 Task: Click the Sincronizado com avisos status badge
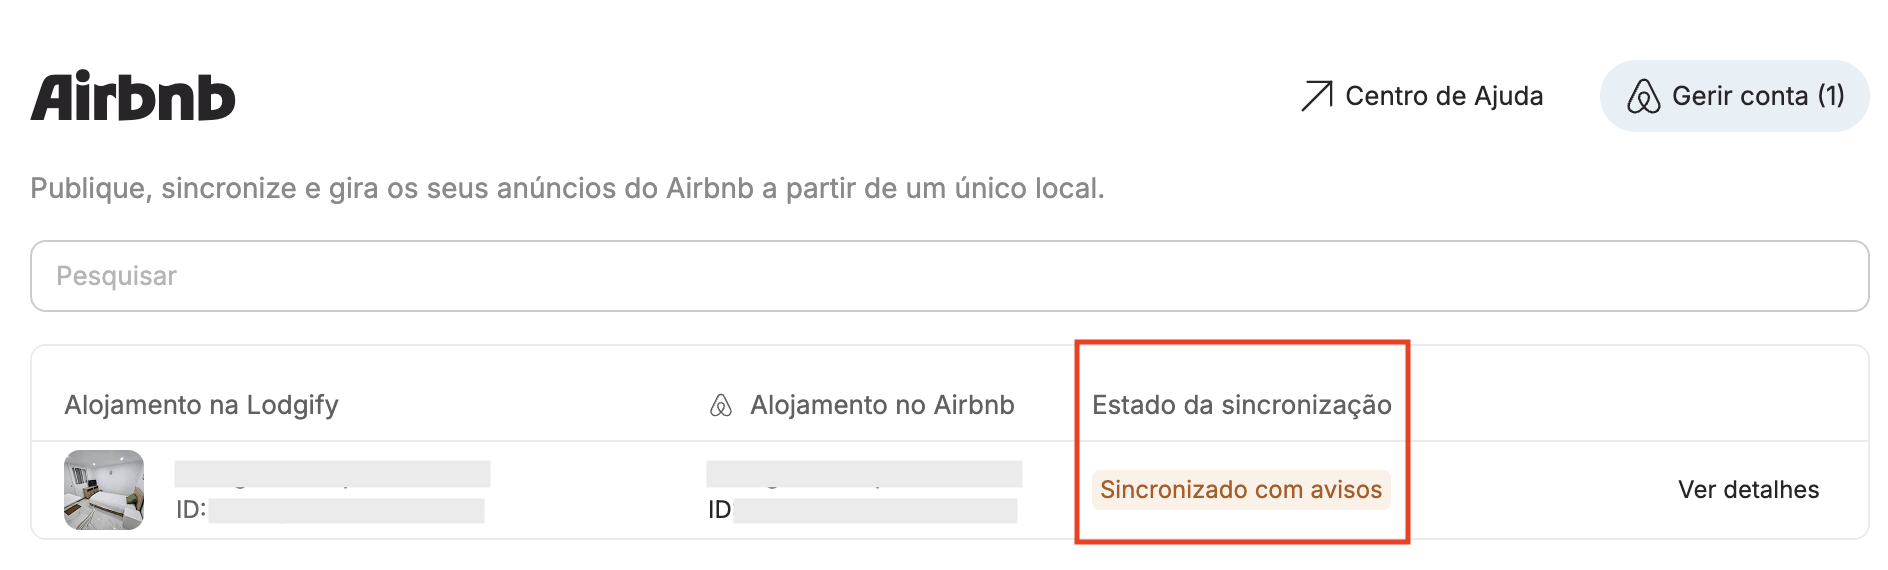tap(1241, 490)
